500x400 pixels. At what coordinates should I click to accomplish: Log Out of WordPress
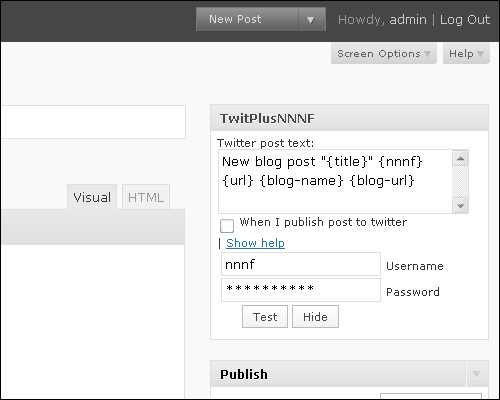point(465,20)
